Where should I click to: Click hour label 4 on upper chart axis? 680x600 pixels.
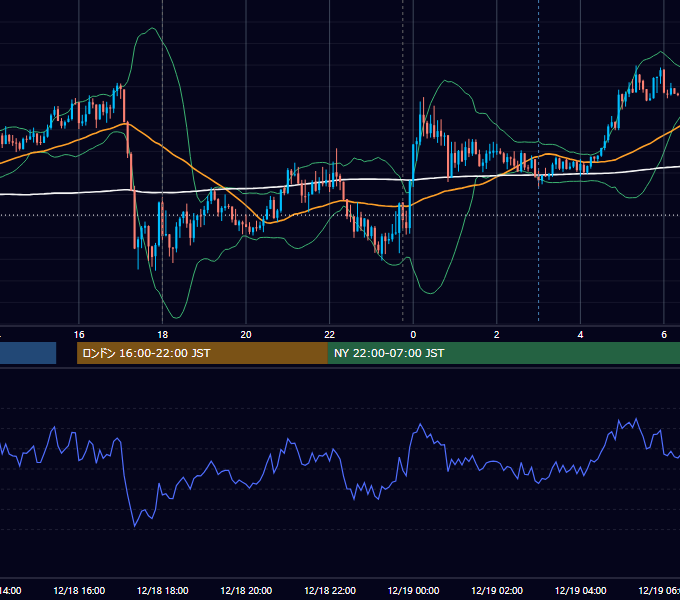(580, 335)
